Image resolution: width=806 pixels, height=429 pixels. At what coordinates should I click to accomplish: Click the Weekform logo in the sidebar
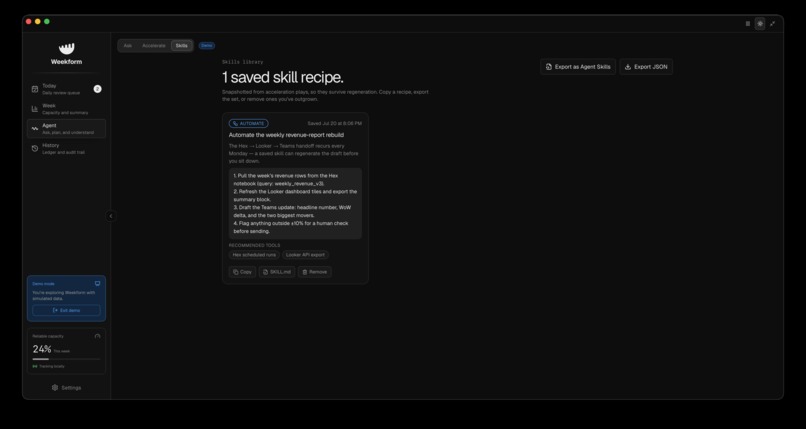pyautogui.click(x=66, y=54)
